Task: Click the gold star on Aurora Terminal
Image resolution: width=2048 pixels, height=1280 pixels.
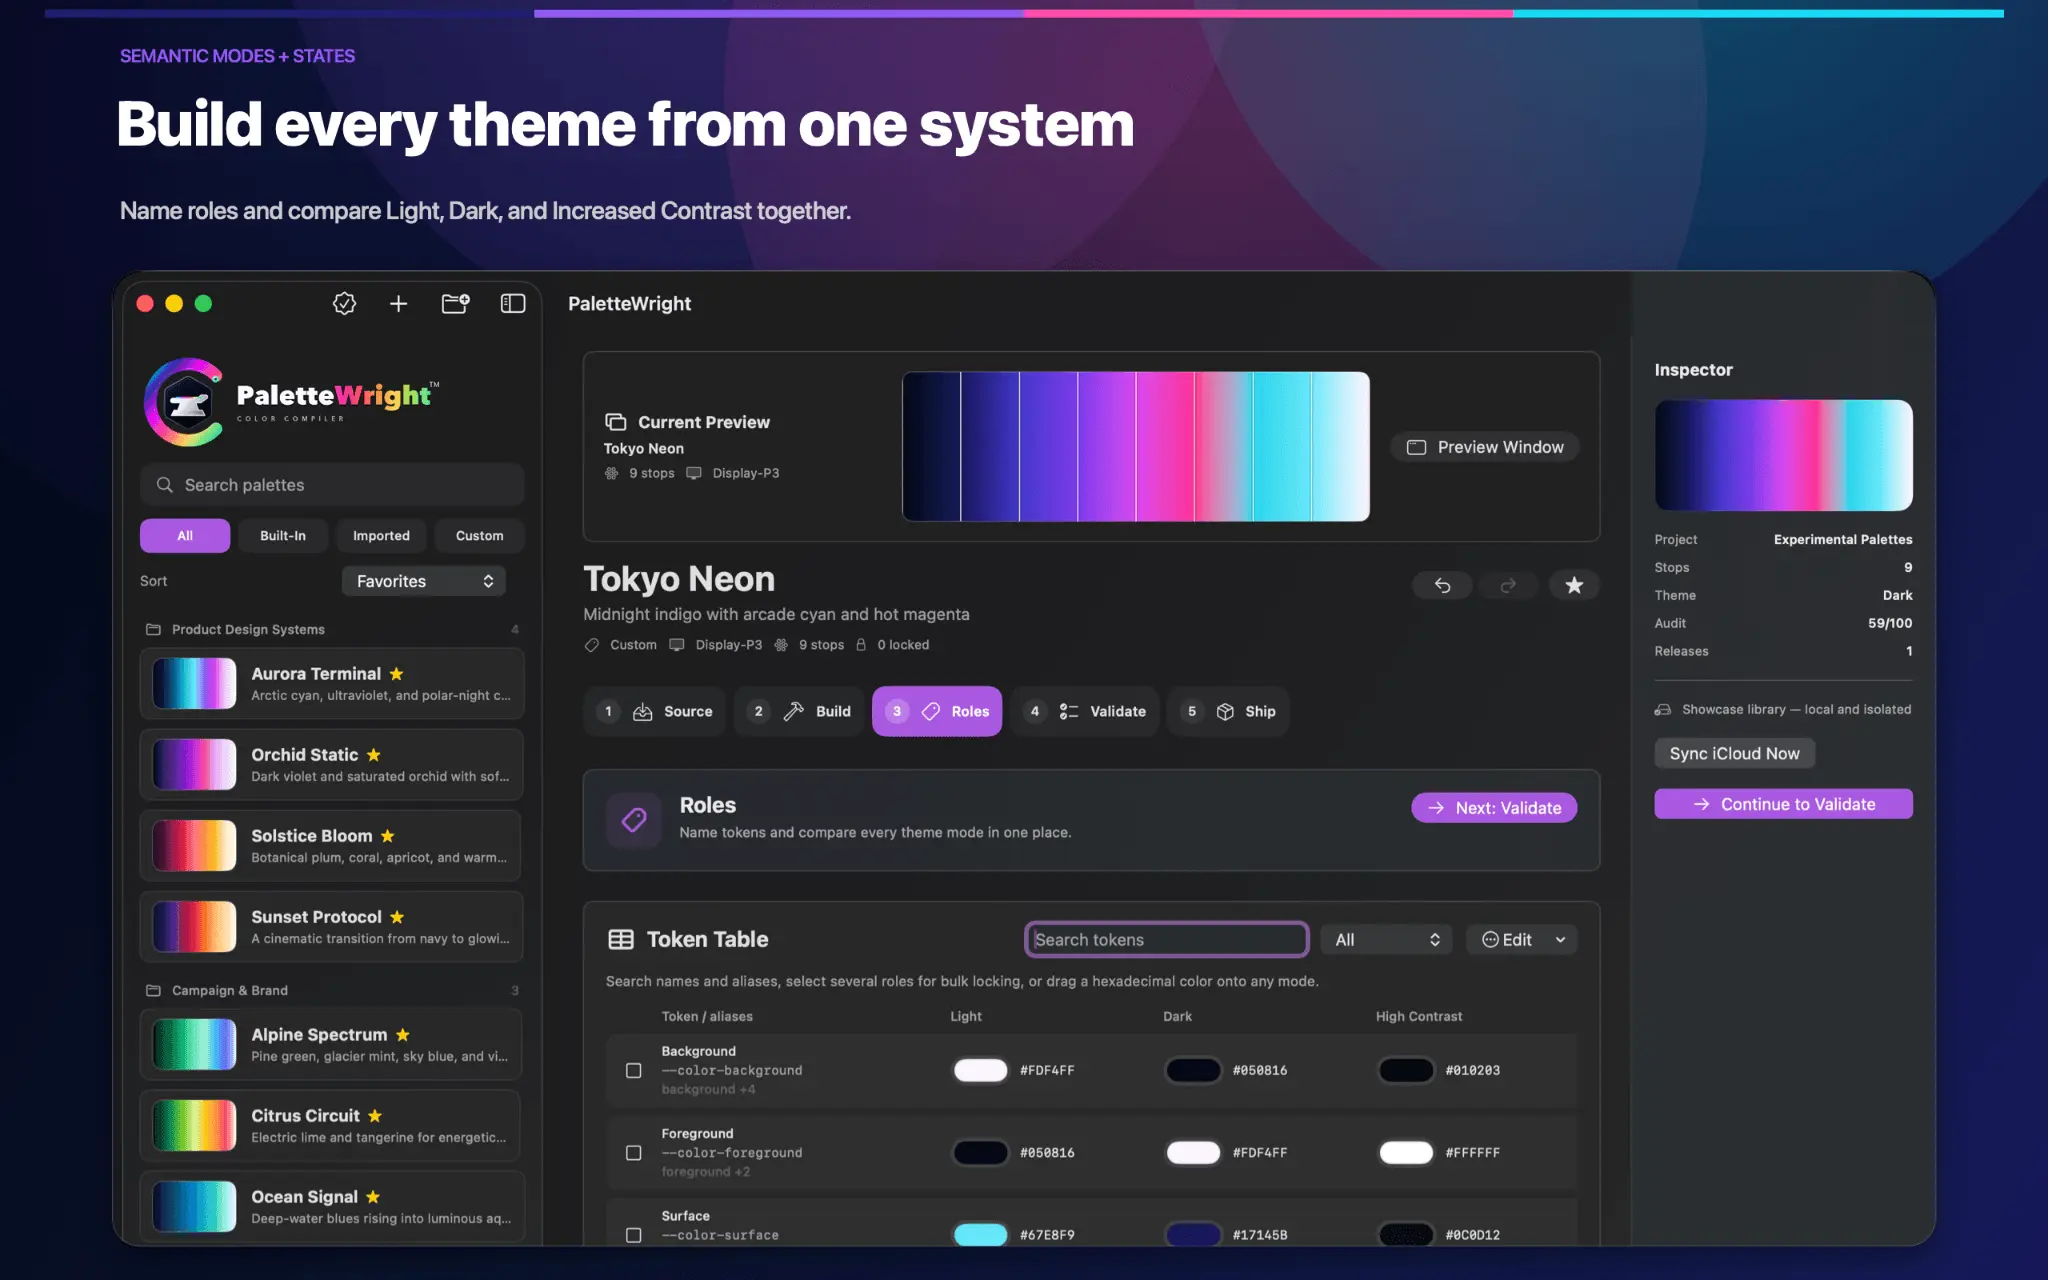Action: [x=396, y=674]
